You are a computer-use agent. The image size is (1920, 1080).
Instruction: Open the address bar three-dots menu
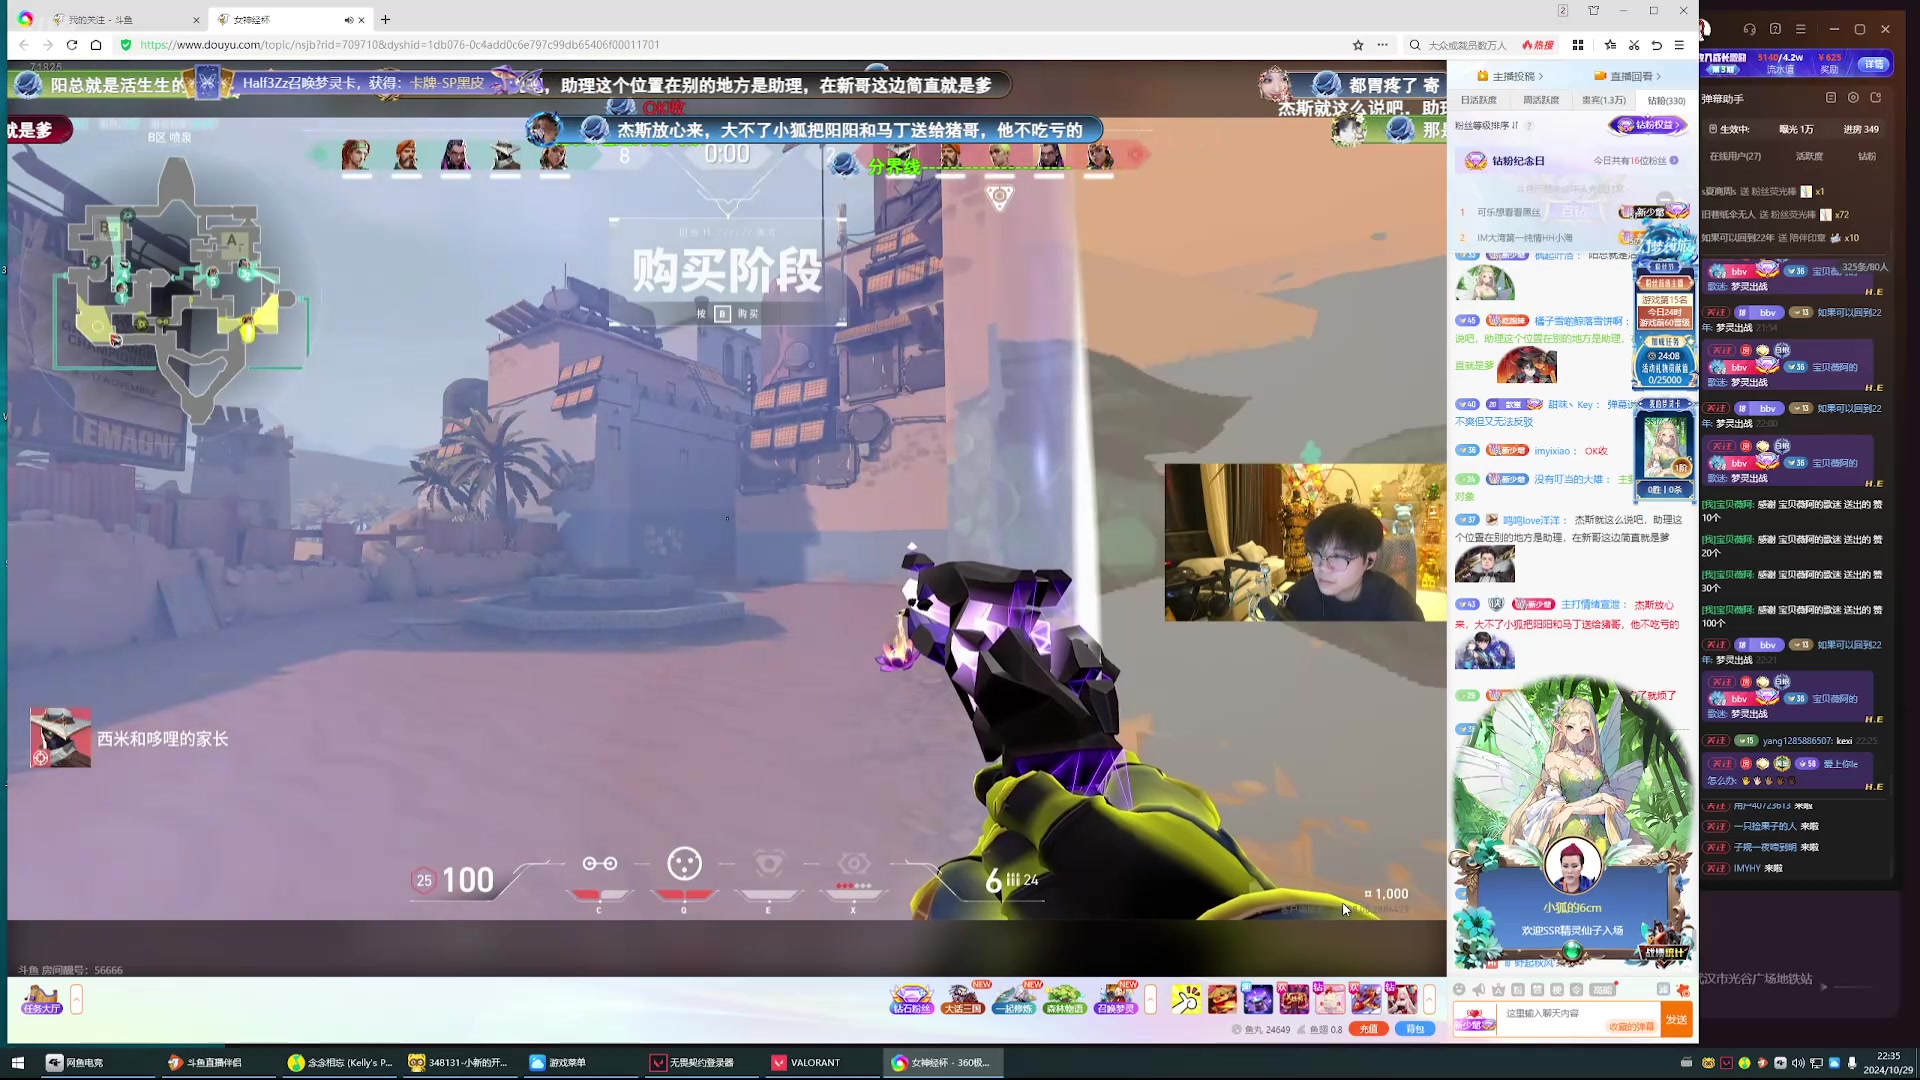(1382, 45)
